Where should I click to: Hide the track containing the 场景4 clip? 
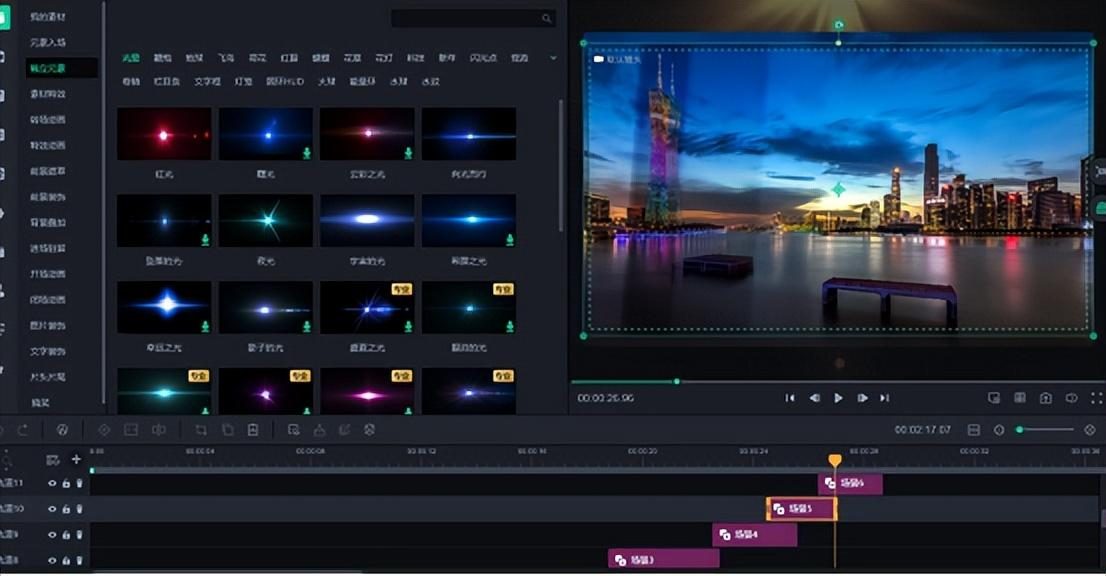(51, 534)
